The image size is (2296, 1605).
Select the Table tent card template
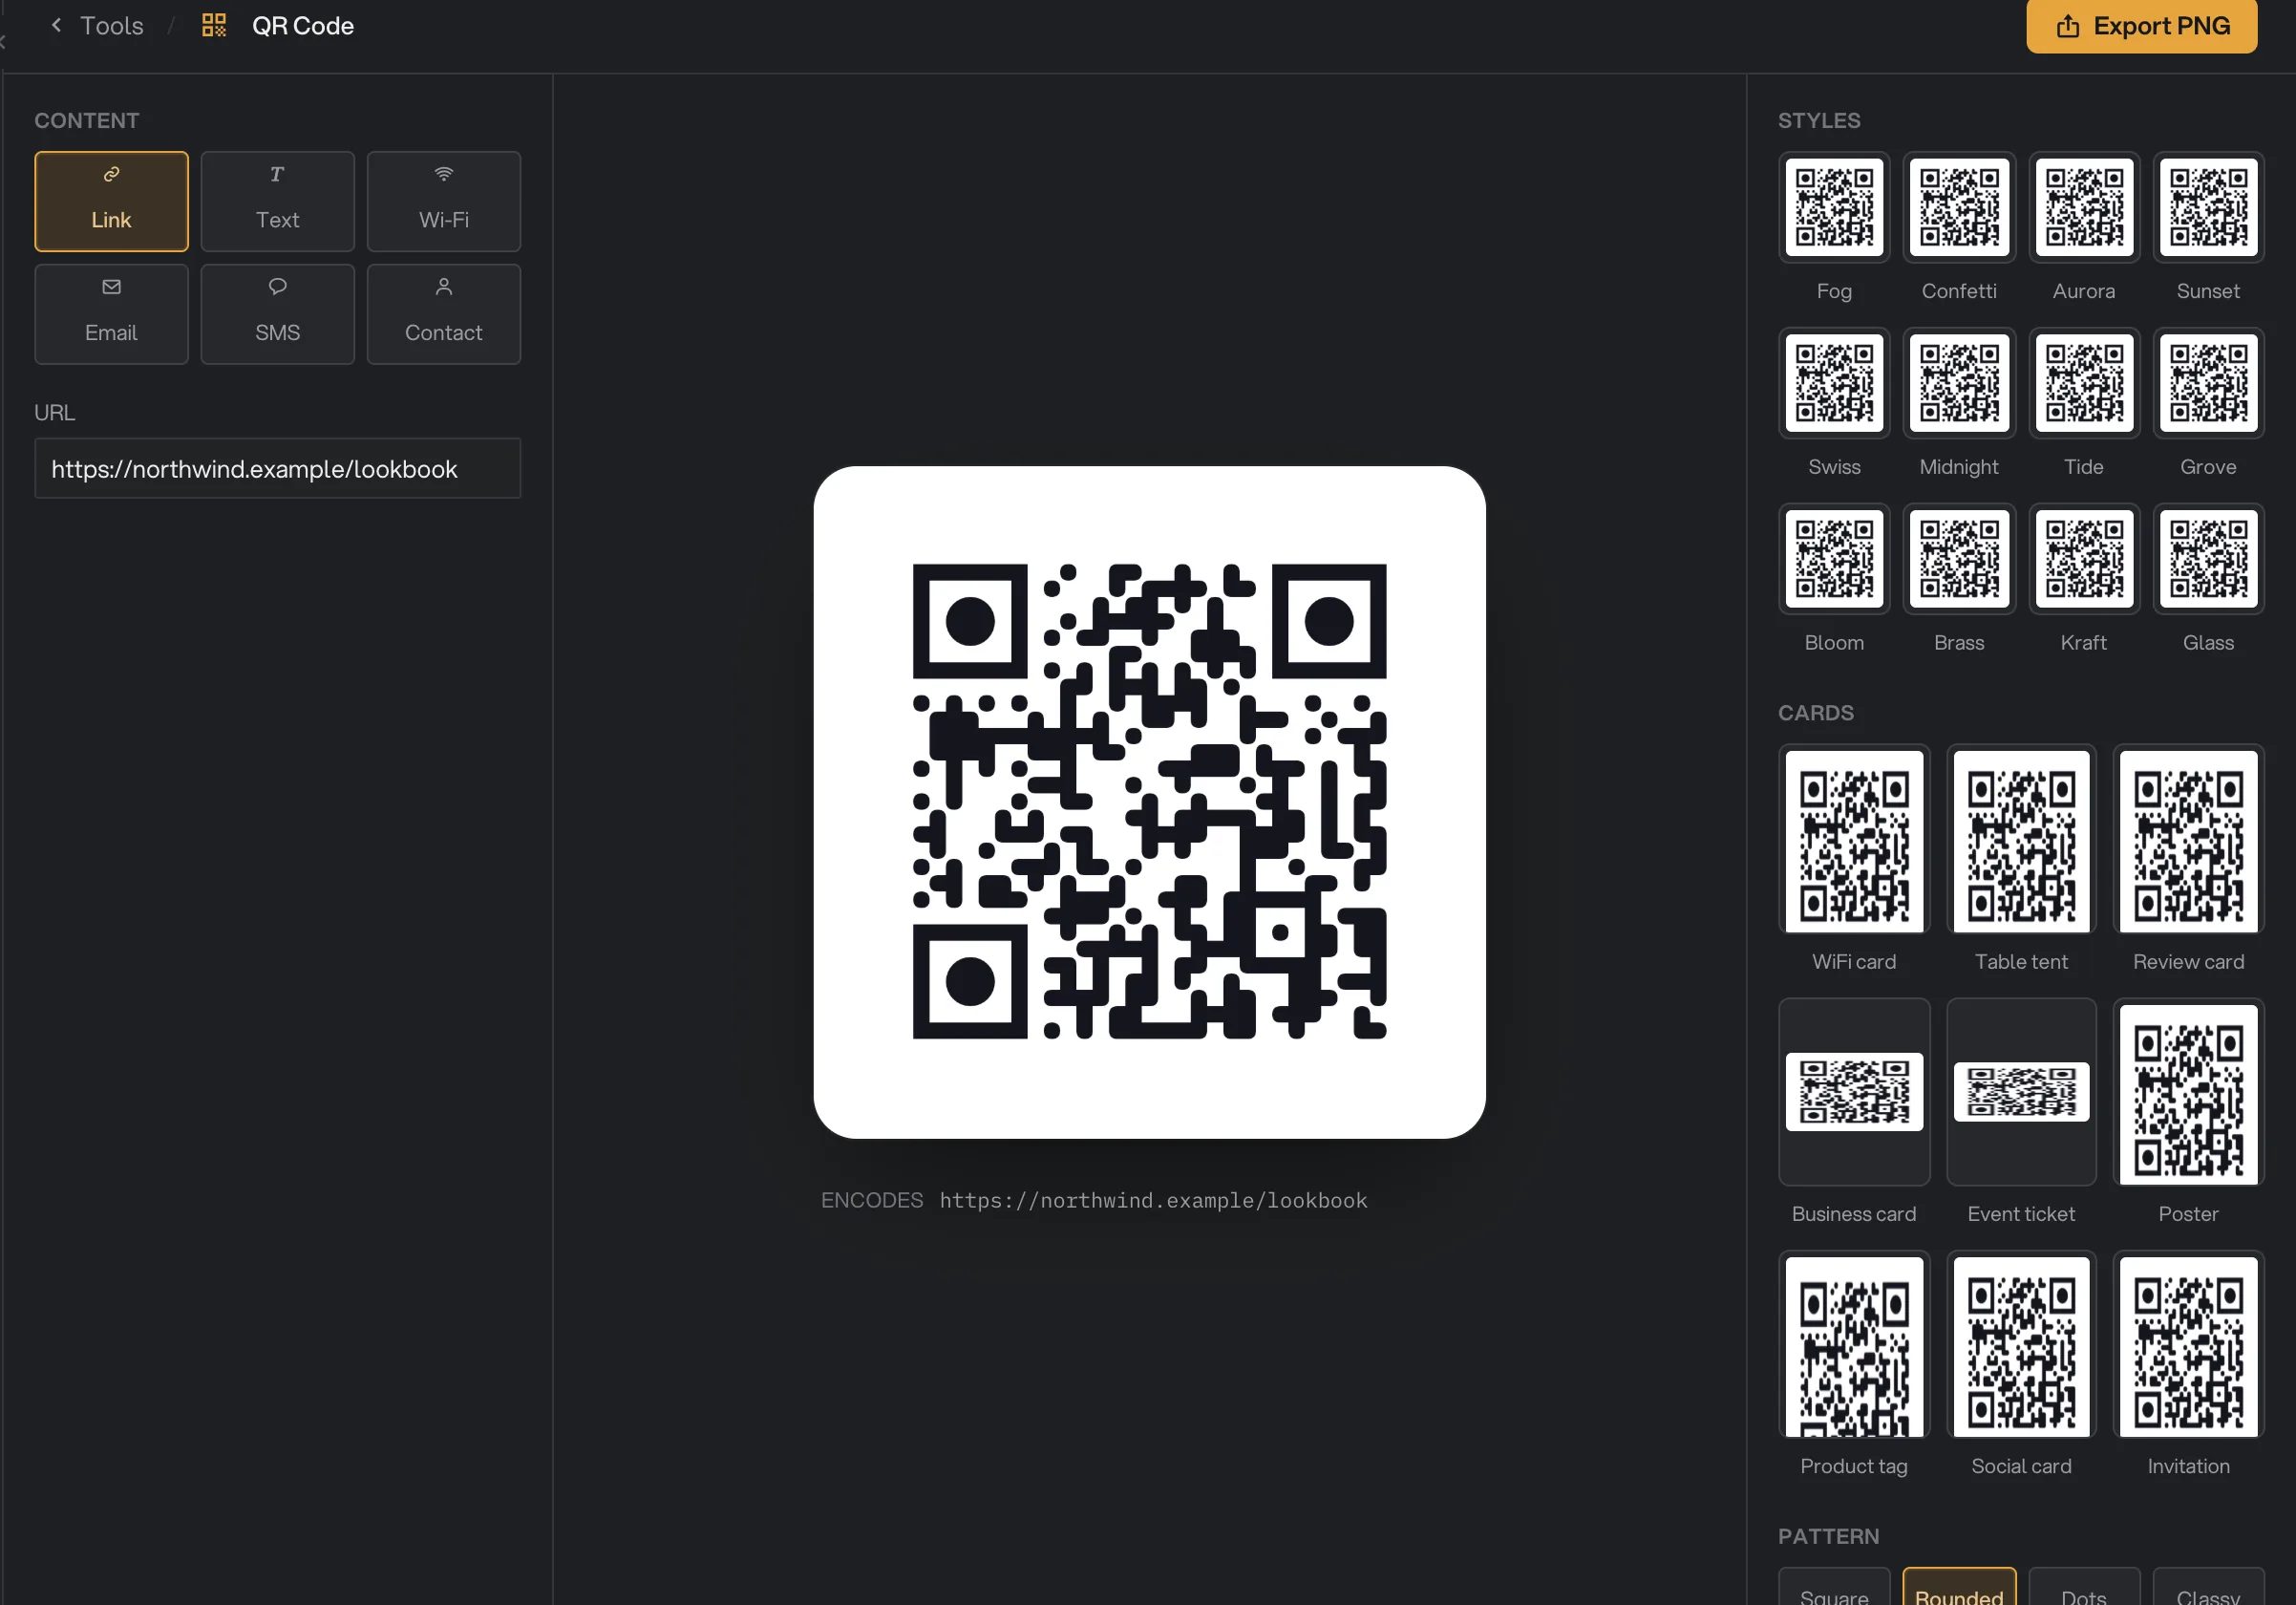pyautogui.click(x=2021, y=840)
